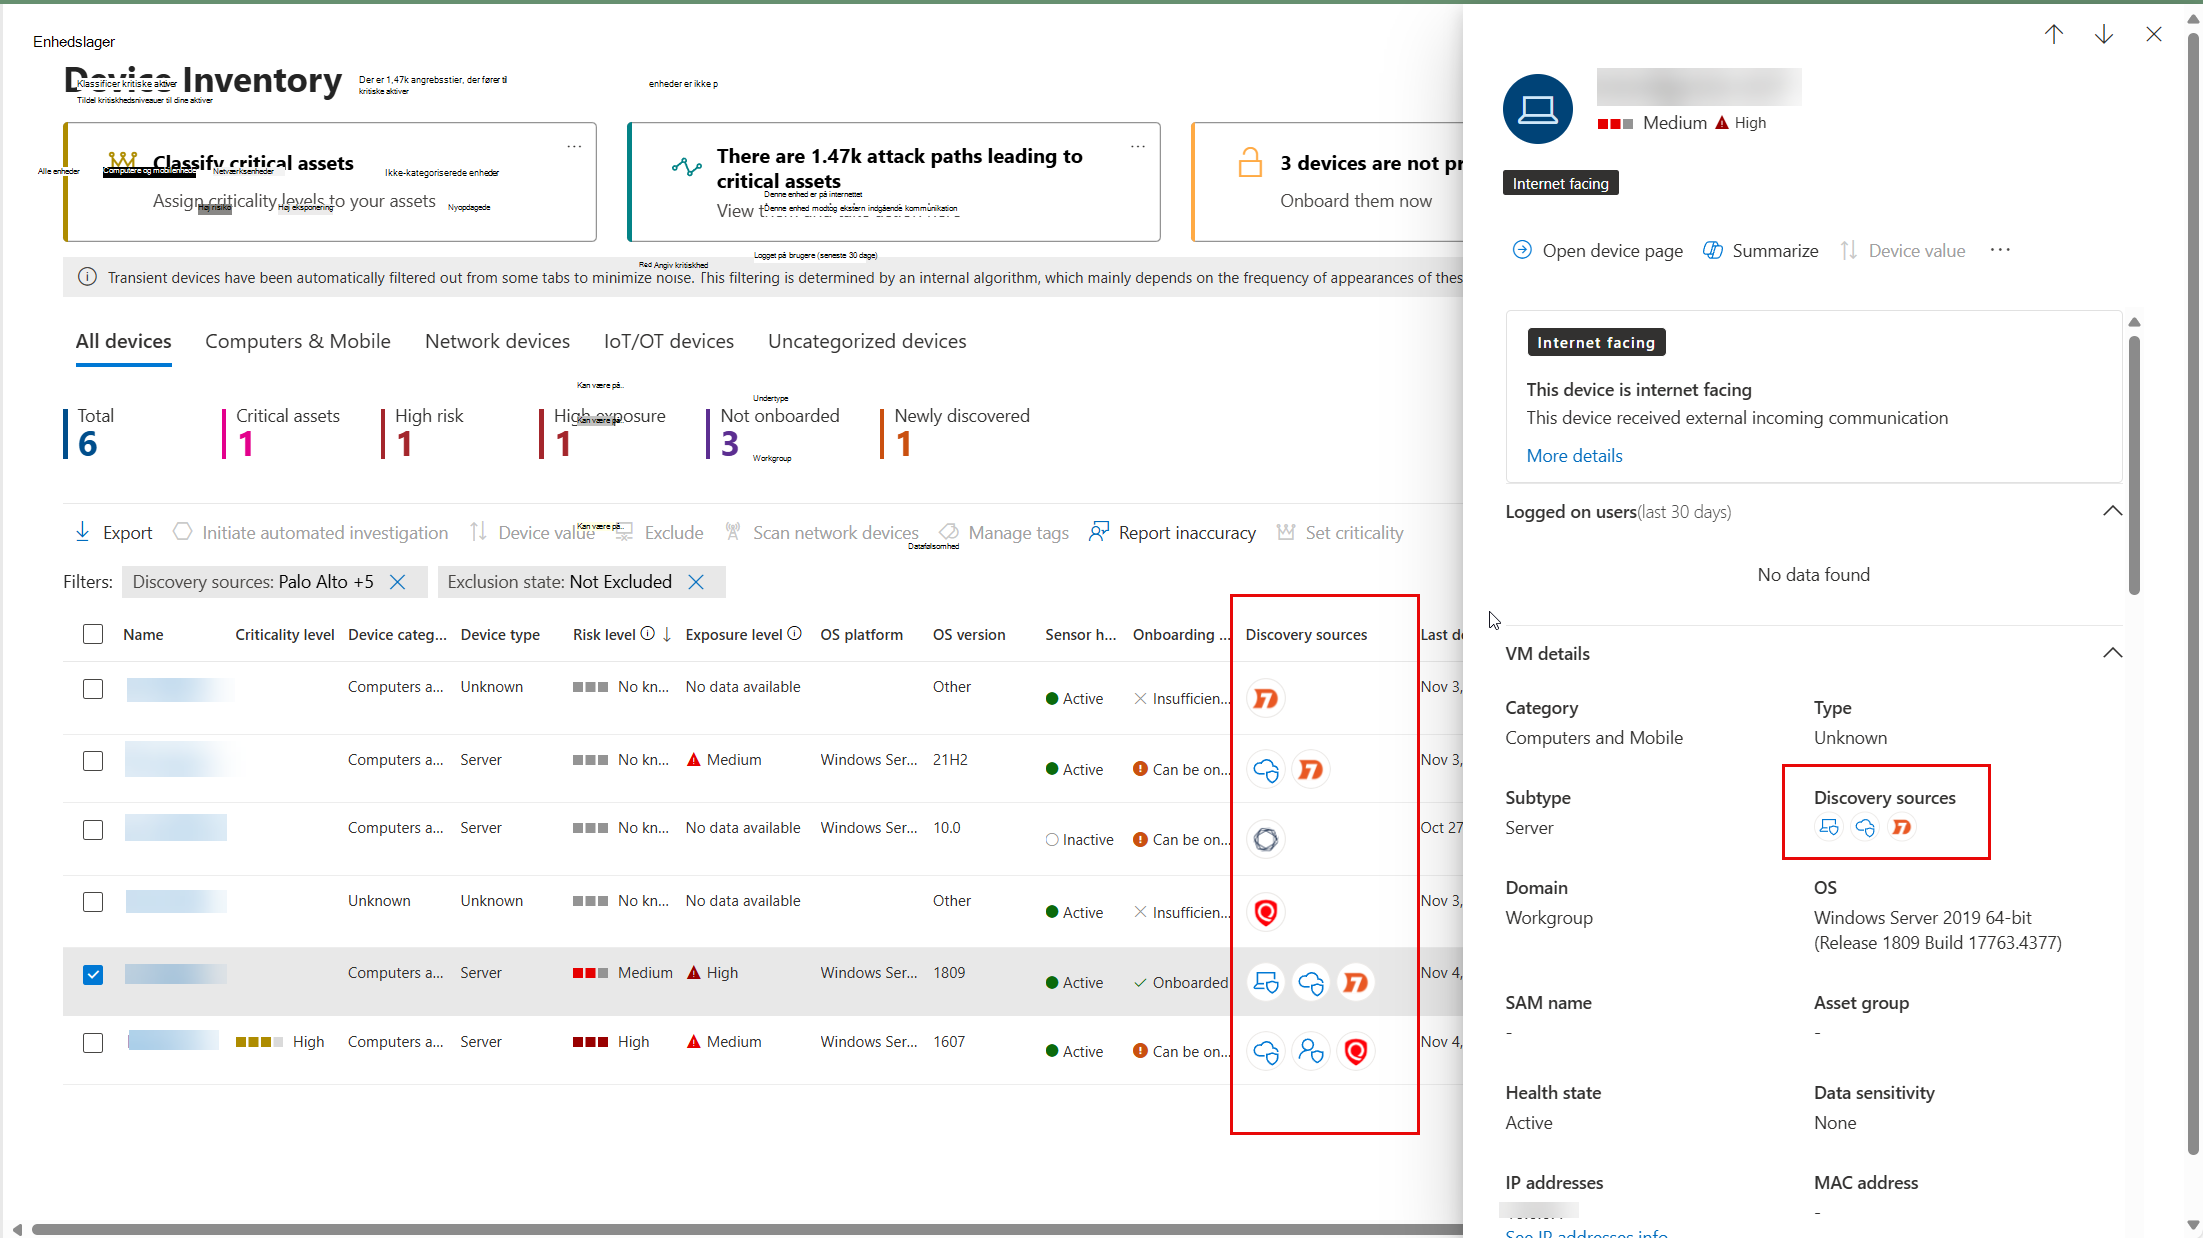Click Open device page arrow icon
Image resolution: width=2203 pixels, height=1238 pixels.
pos(1522,250)
